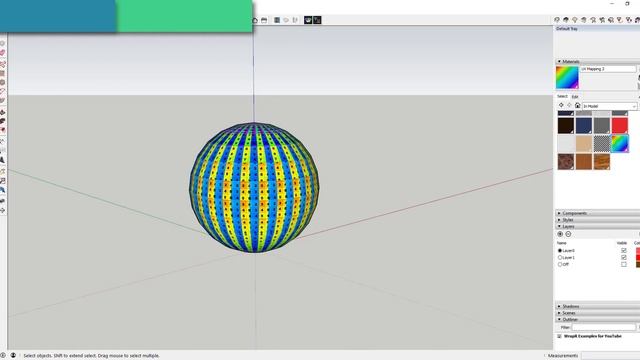Switch to the Iso view (house icon)
Image resolution: width=640 pixels, height=360 pixels.
255,20
